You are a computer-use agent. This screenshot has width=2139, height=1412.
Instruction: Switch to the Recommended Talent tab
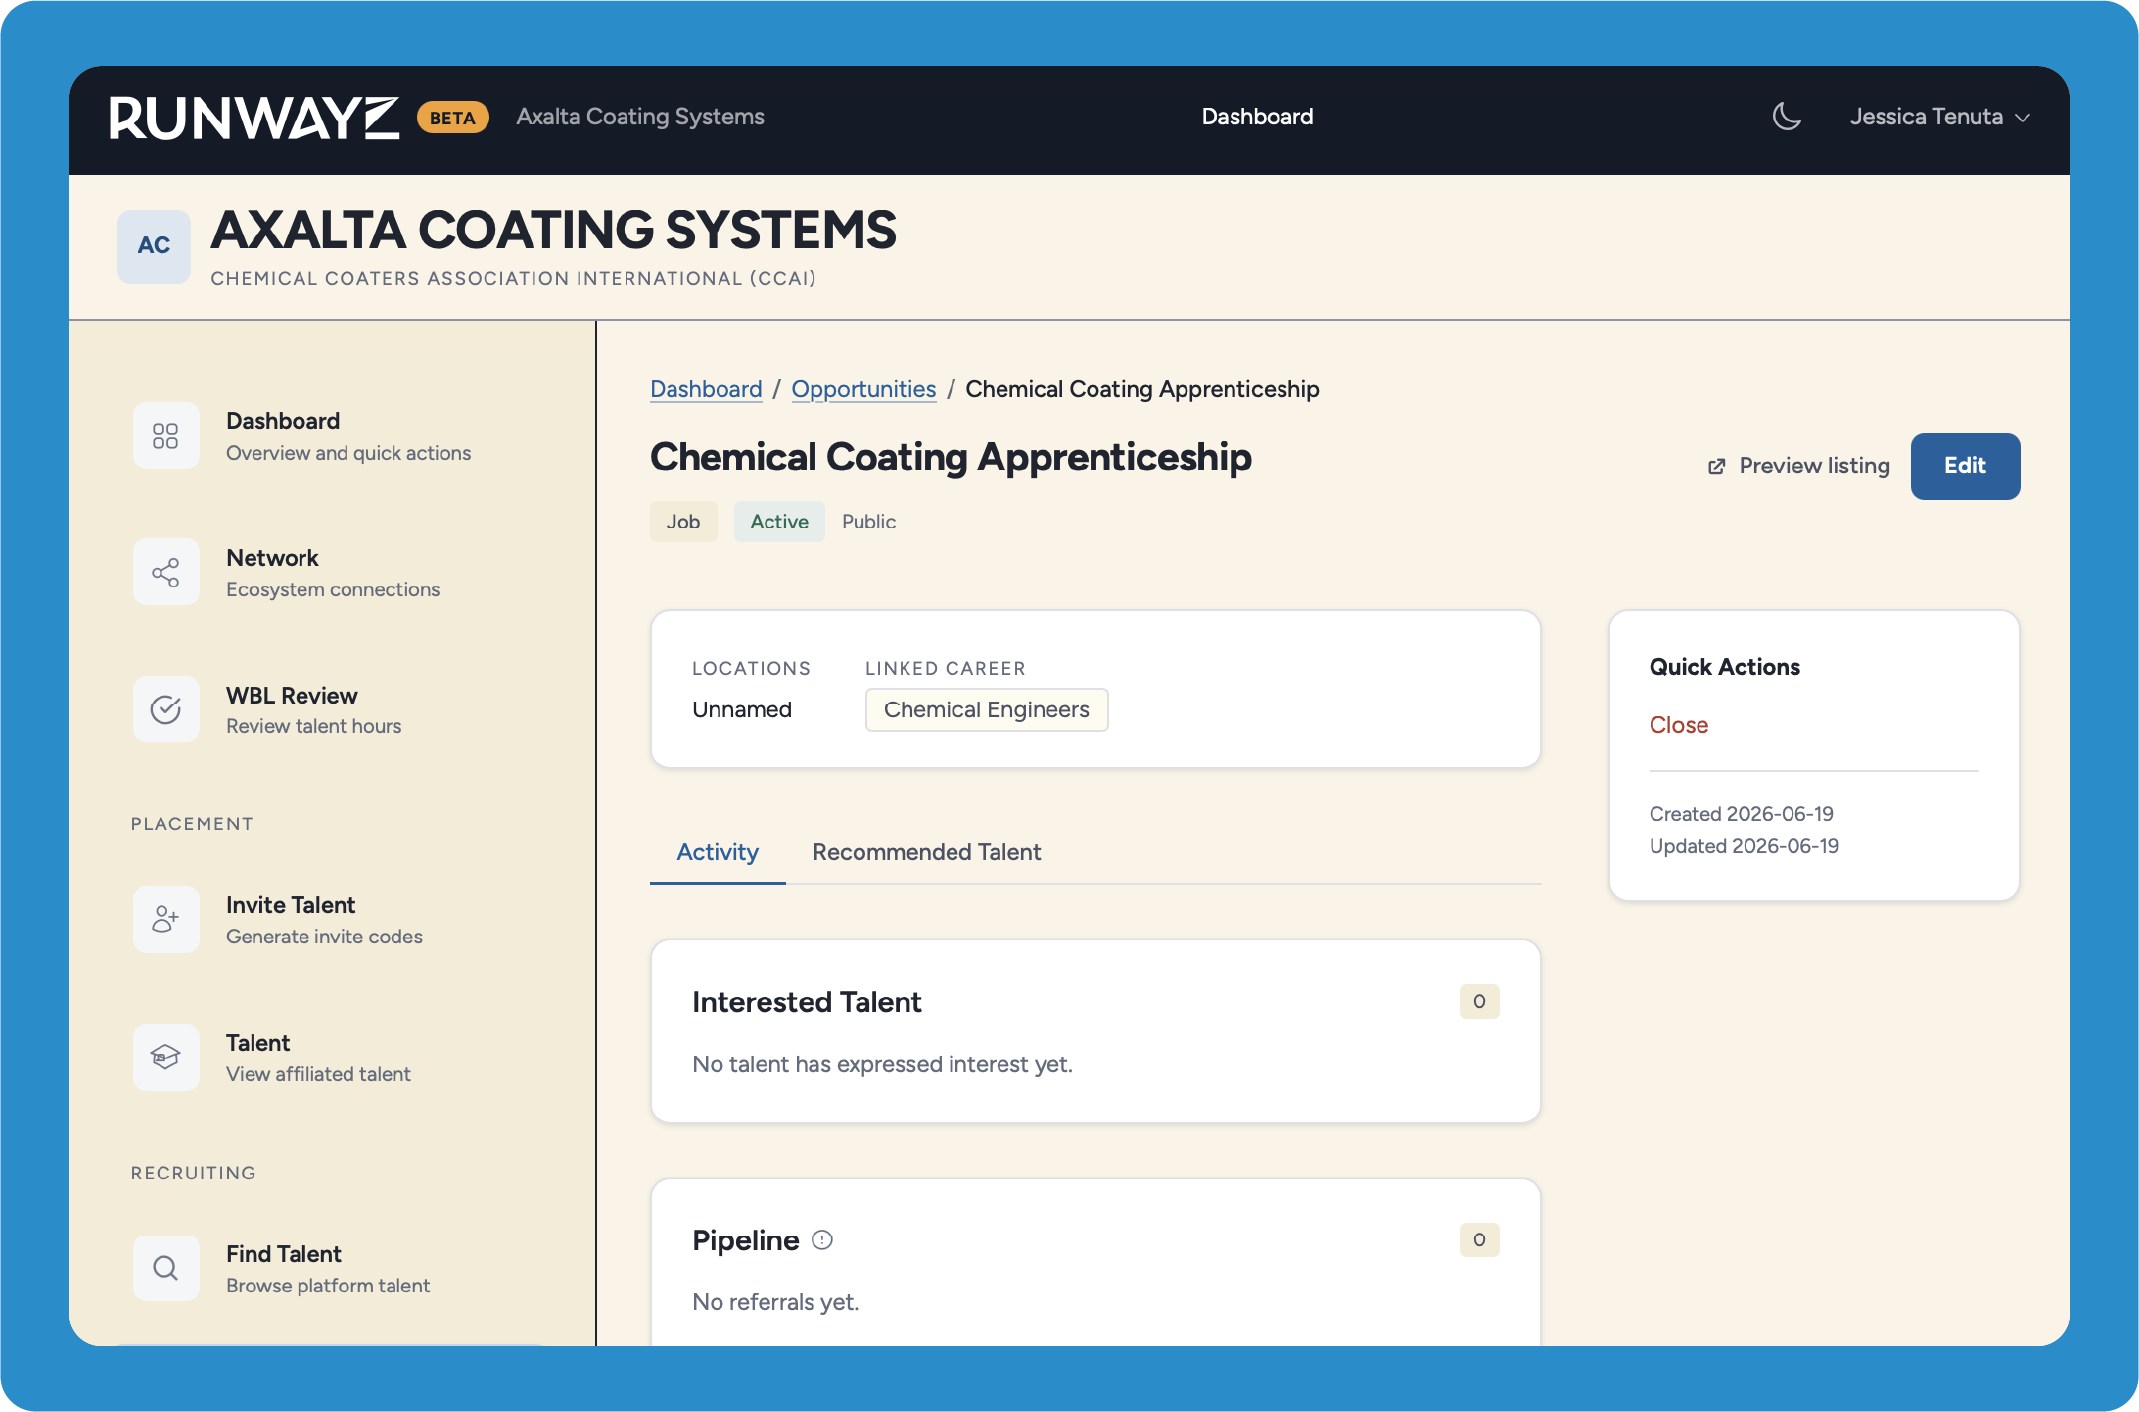click(927, 853)
